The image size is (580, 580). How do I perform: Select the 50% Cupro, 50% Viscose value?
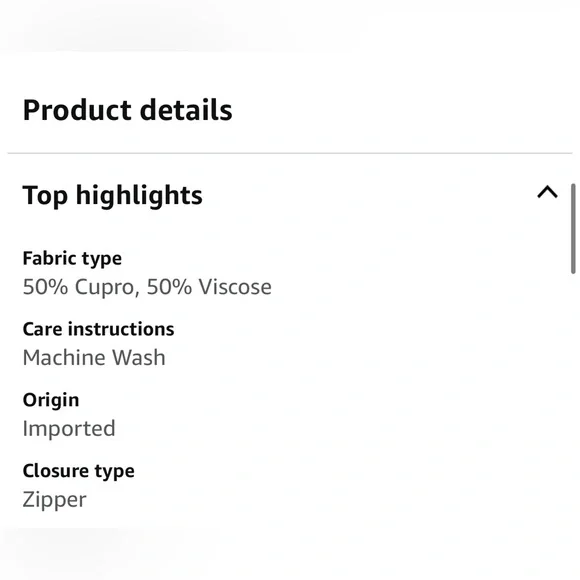(x=147, y=287)
